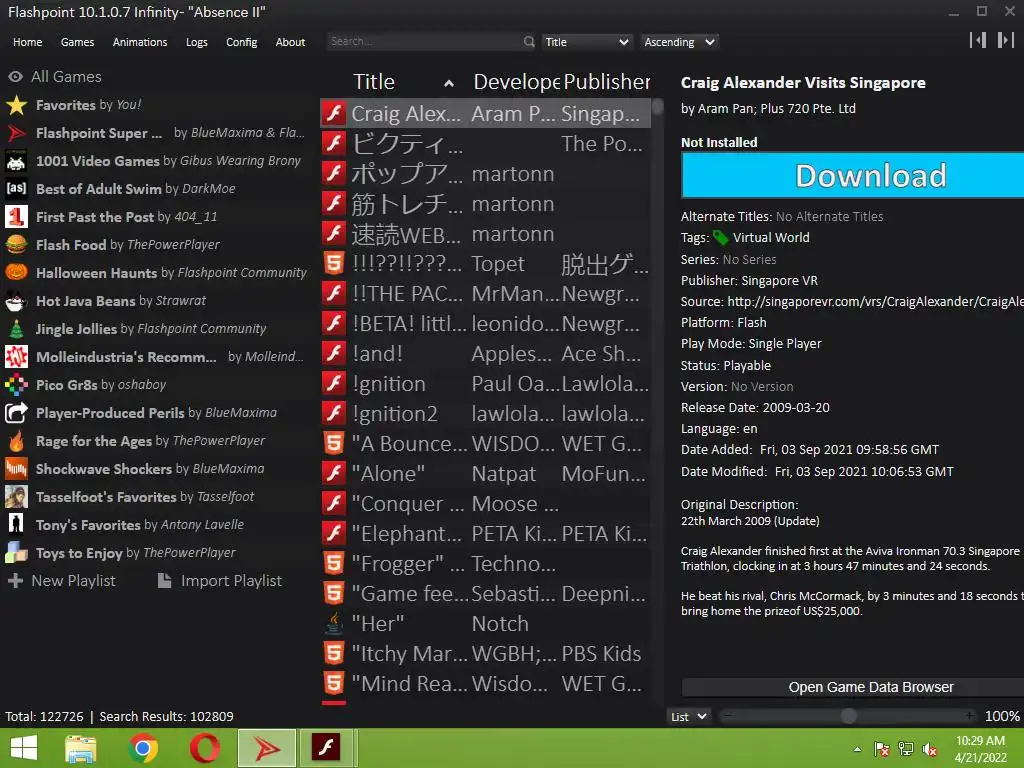Show hidden tray icons arrow
The image size is (1024, 768).
[x=857, y=749]
